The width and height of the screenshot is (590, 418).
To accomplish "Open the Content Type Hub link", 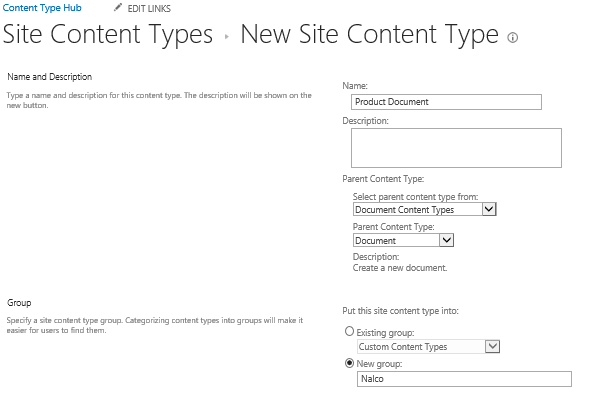I will click(42, 8).
